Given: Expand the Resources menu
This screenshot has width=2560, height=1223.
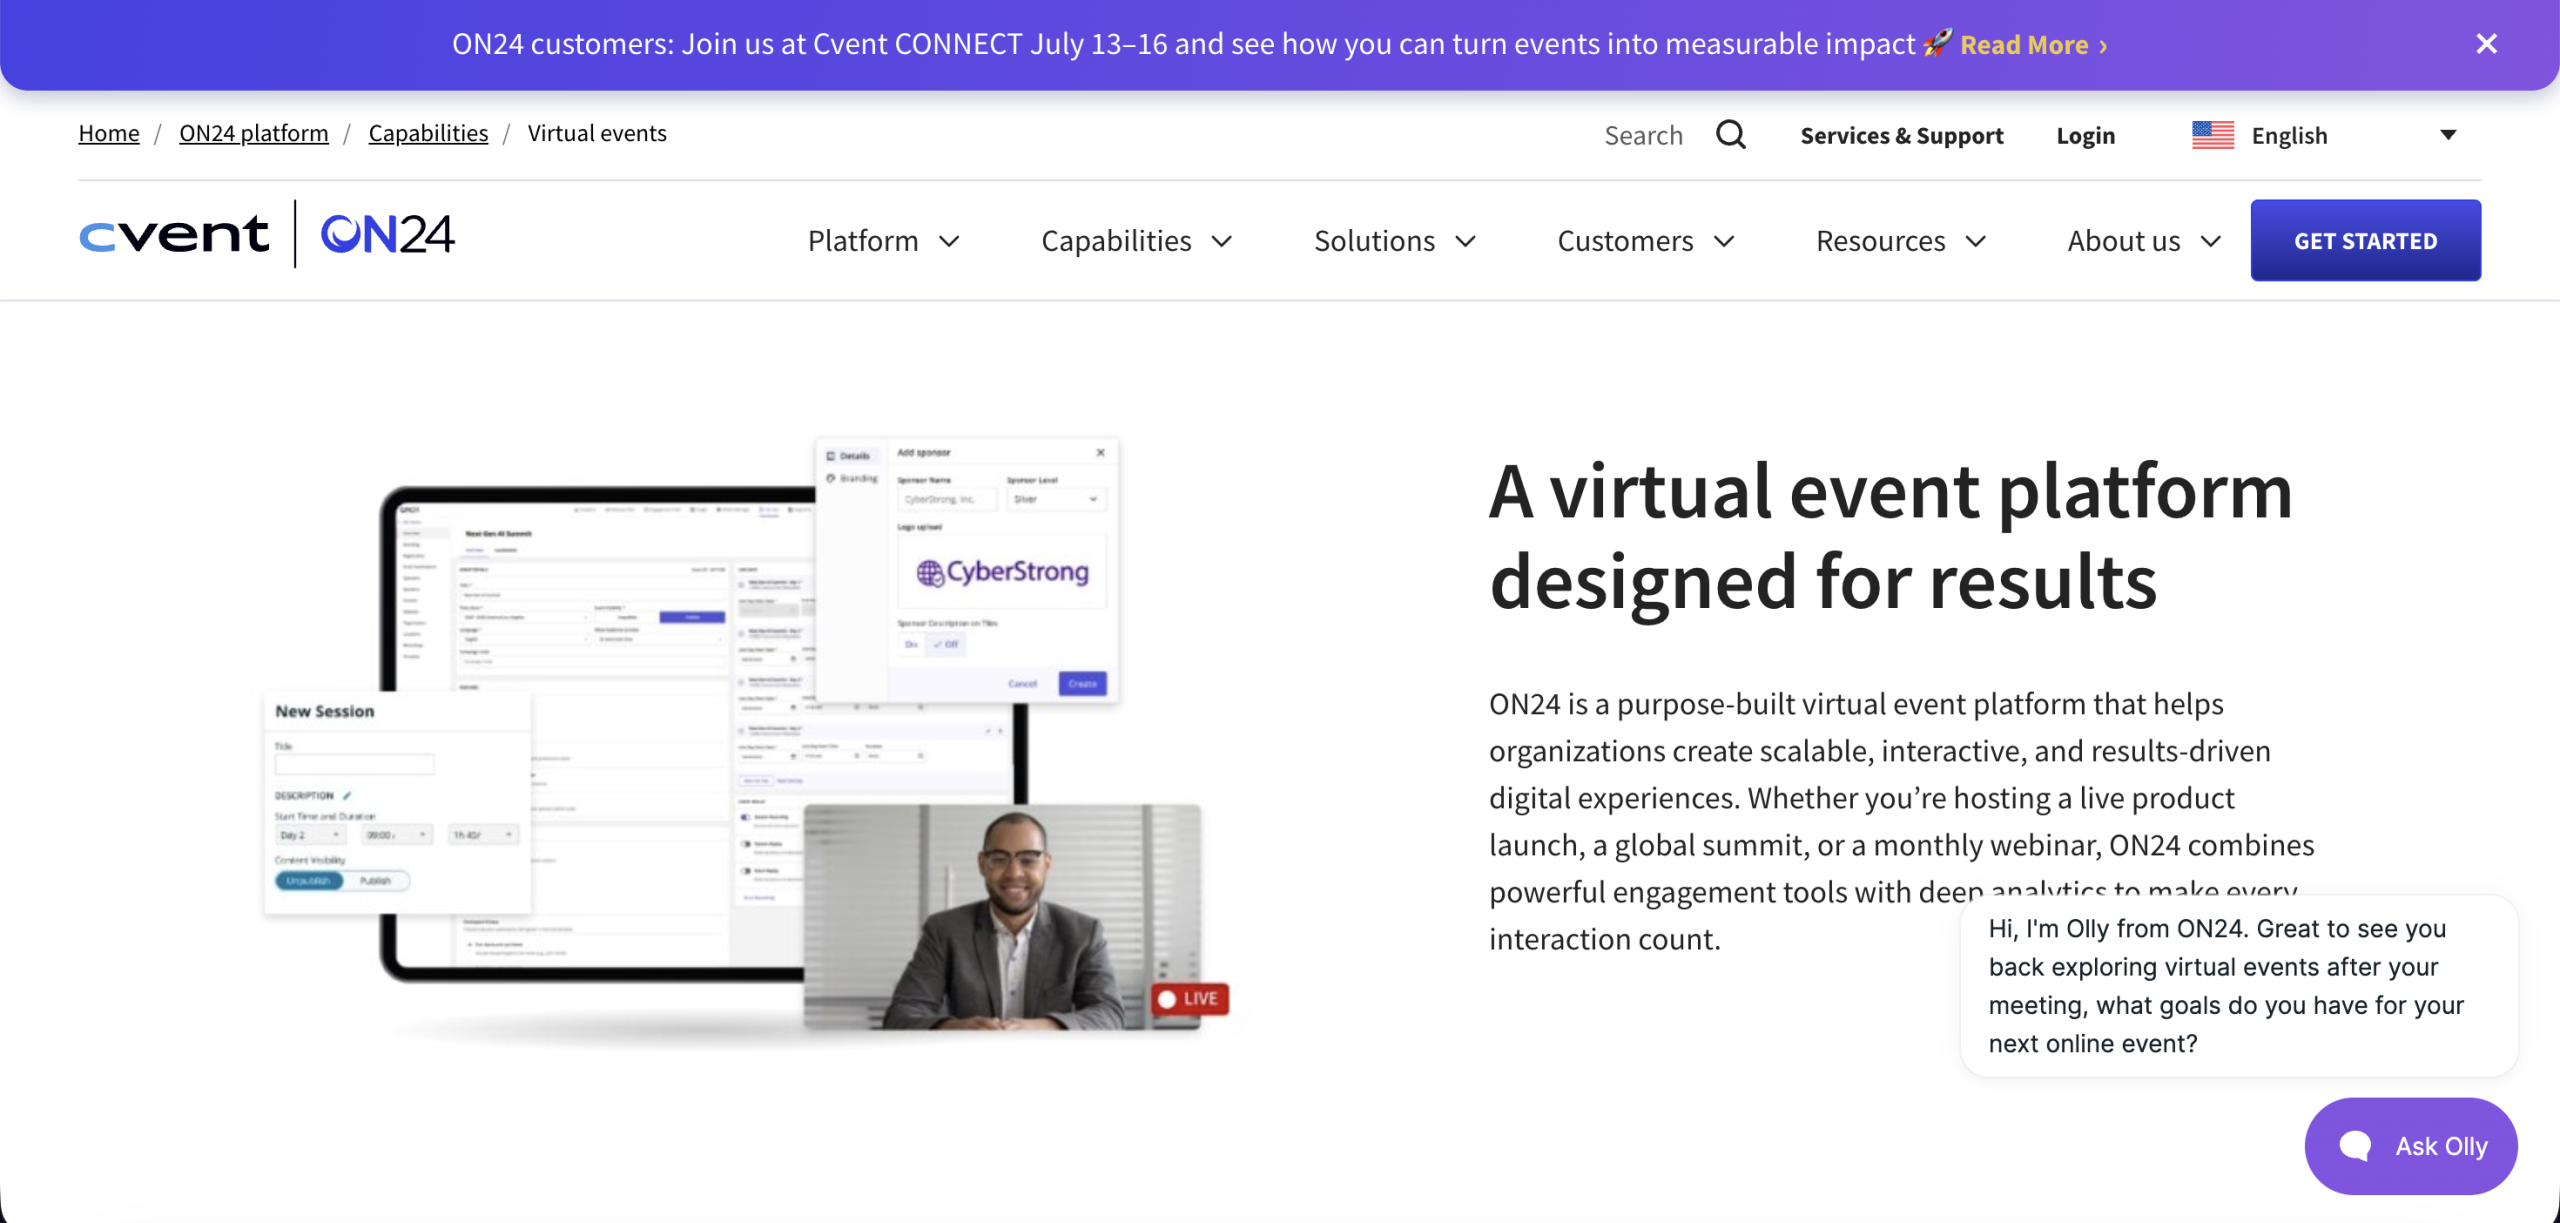Looking at the screenshot, I should pyautogui.click(x=1900, y=241).
